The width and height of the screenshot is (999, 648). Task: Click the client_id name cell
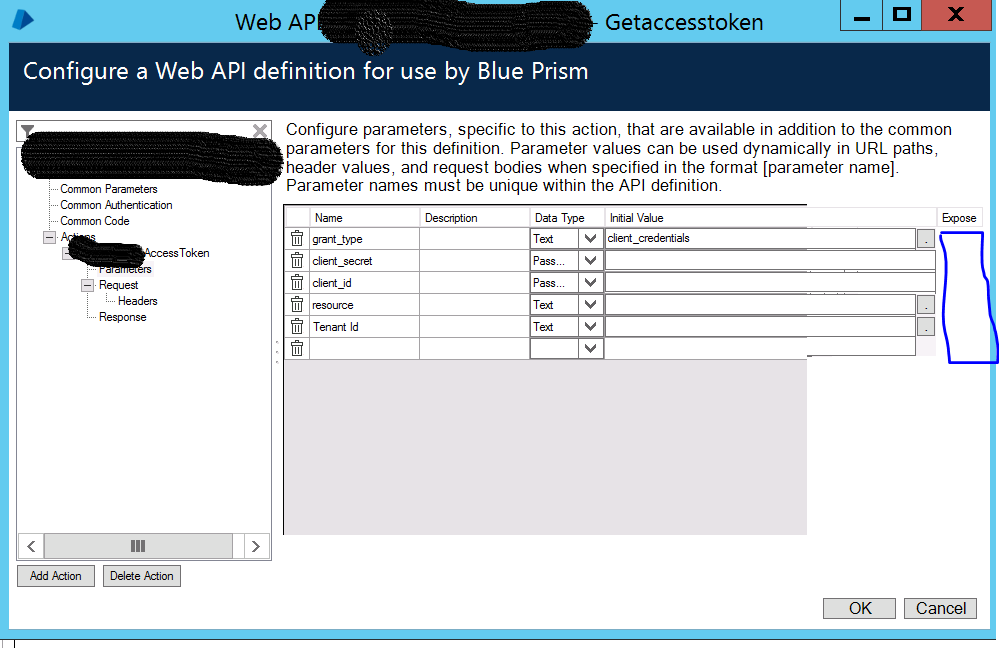point(364,282)
